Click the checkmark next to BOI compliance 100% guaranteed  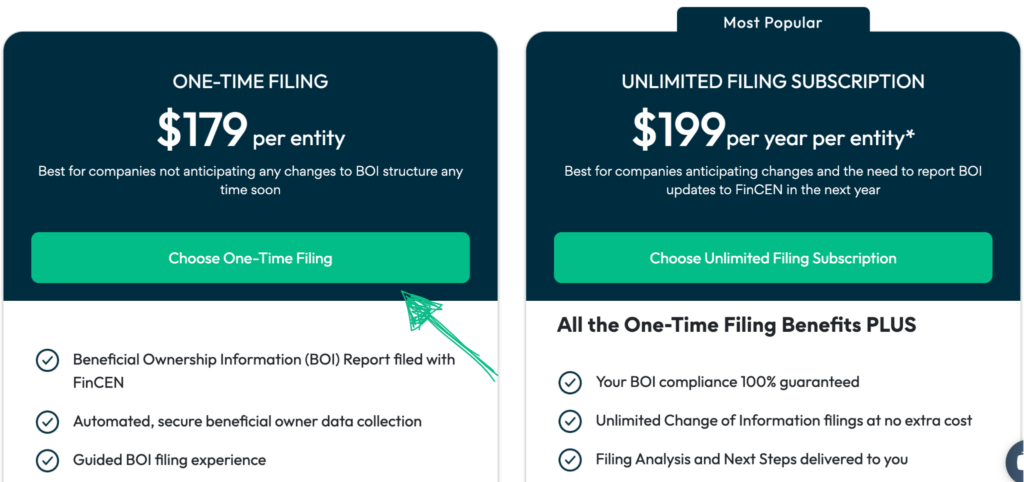coord(570,382)
